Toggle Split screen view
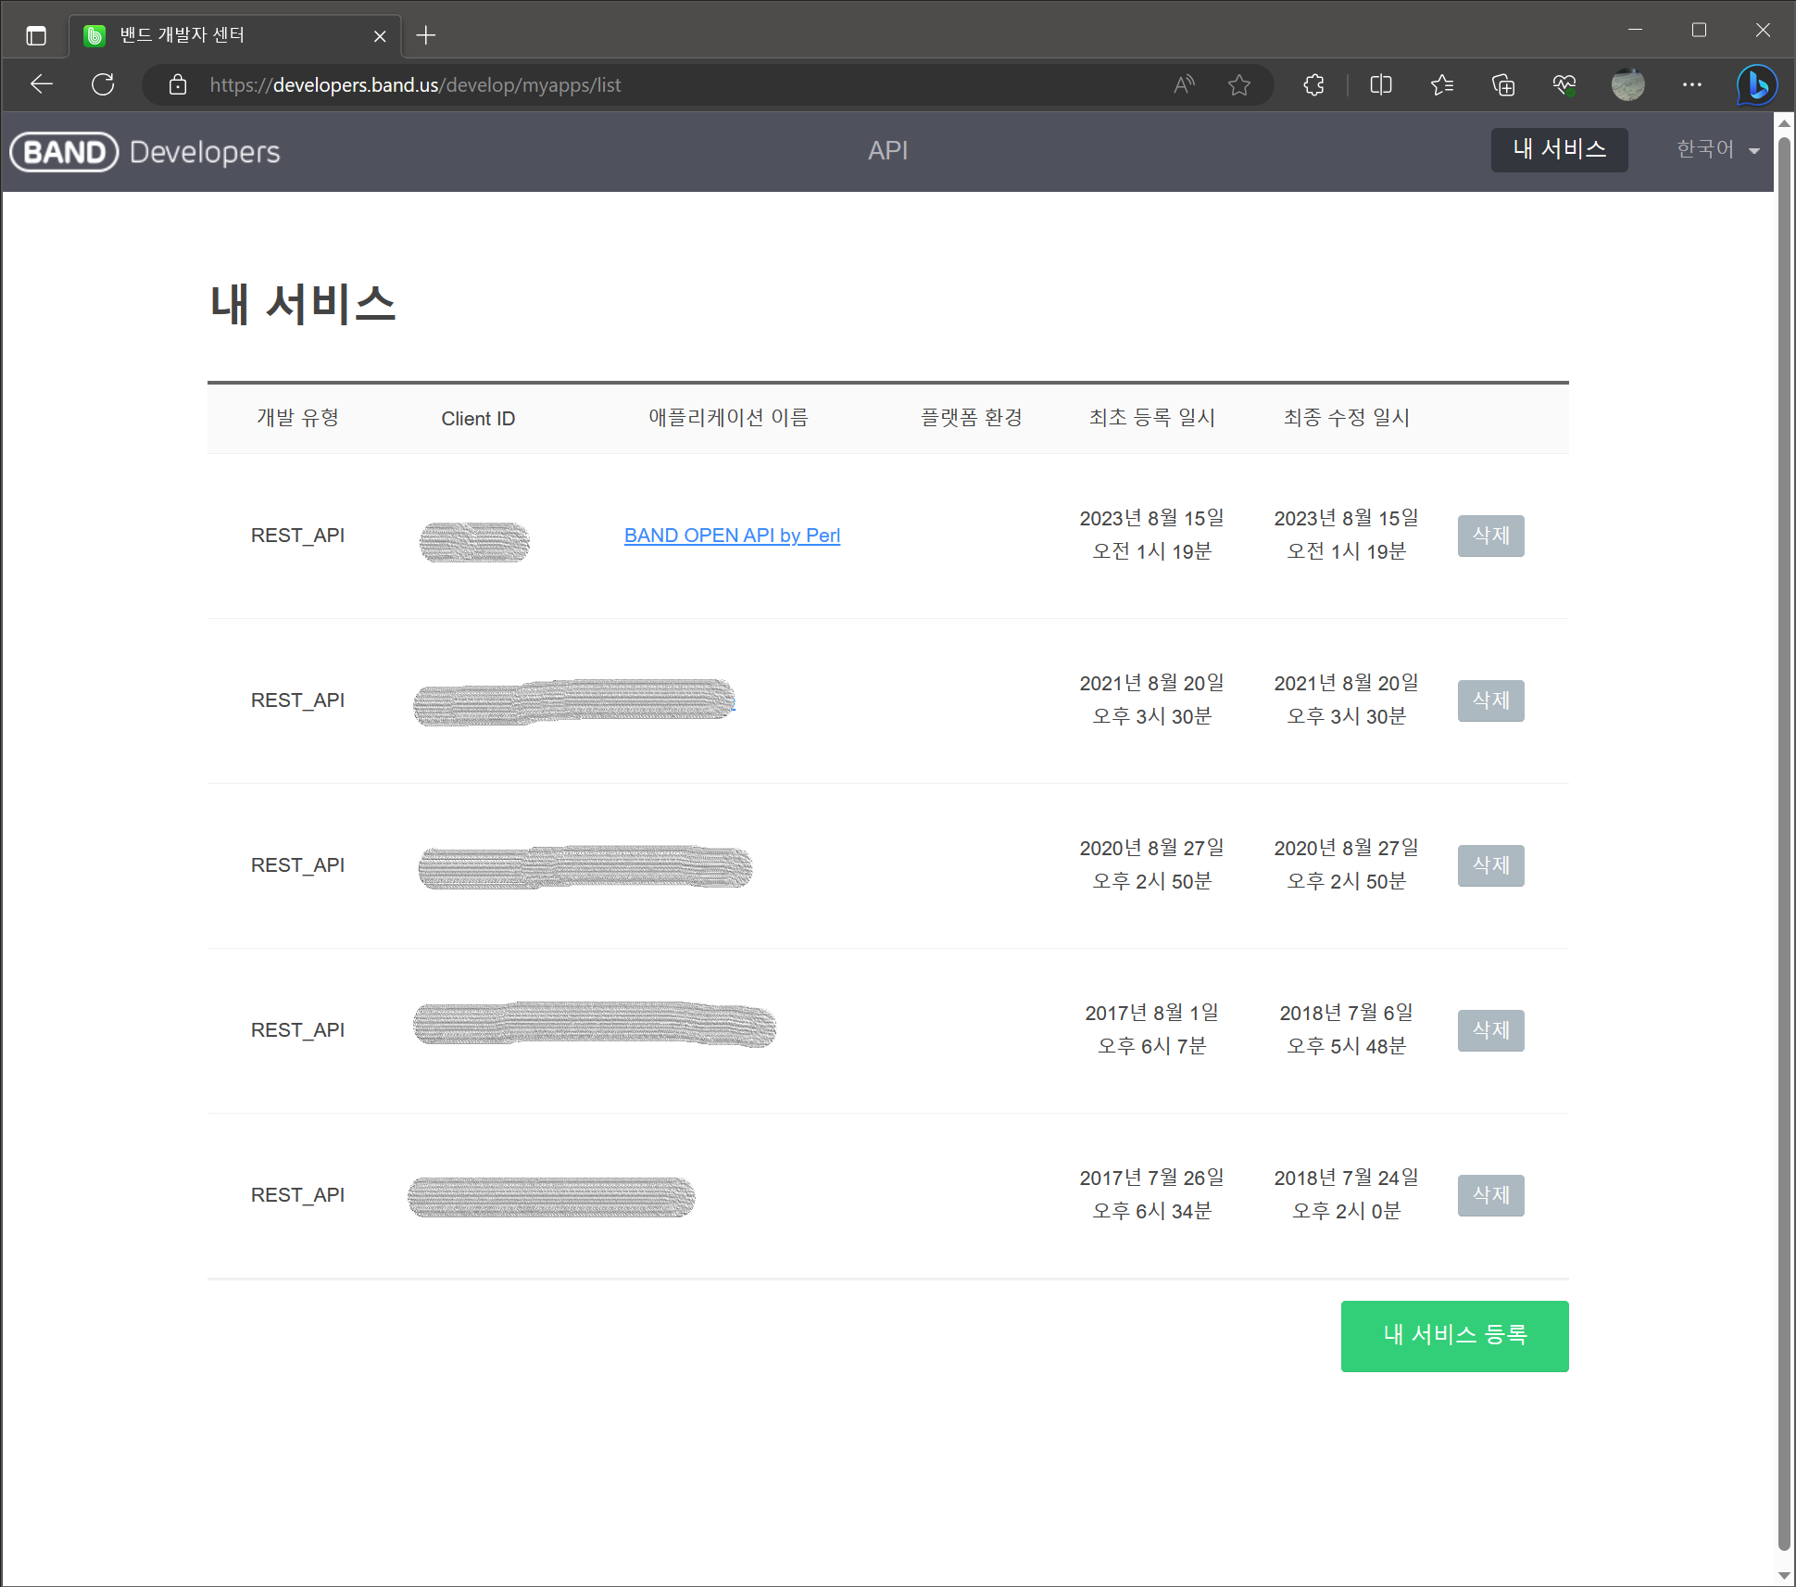The height and width of the screenshot is (1587, 1796). click(x=1381, y=85)
